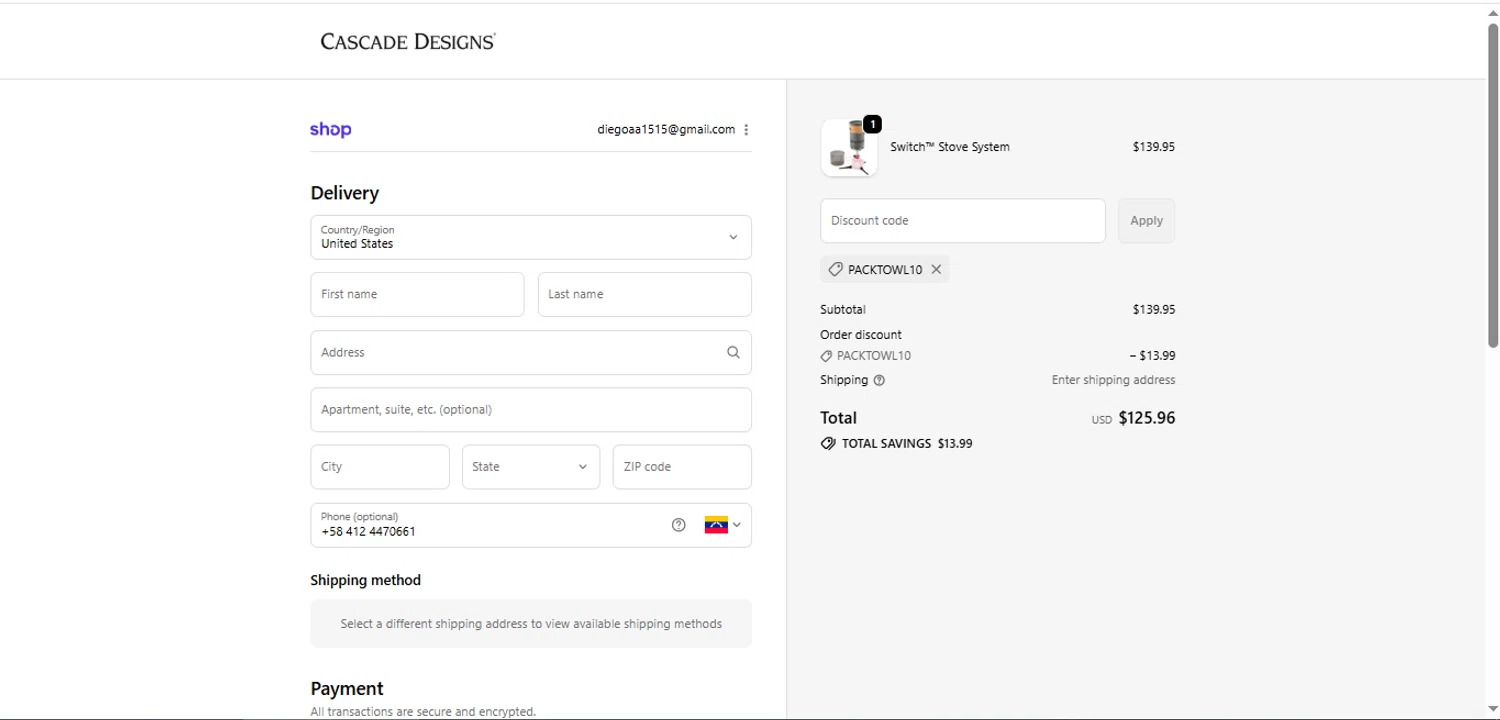
Task: Click the City input field
Action: [x=380, y=467]
